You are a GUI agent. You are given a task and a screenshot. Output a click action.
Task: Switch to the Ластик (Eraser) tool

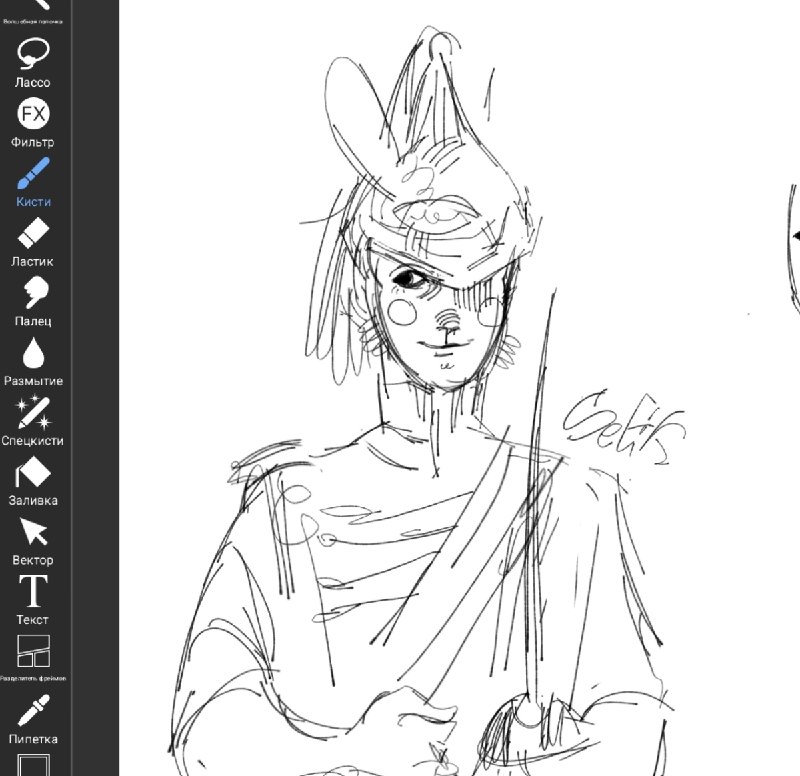tap(33, 242)
